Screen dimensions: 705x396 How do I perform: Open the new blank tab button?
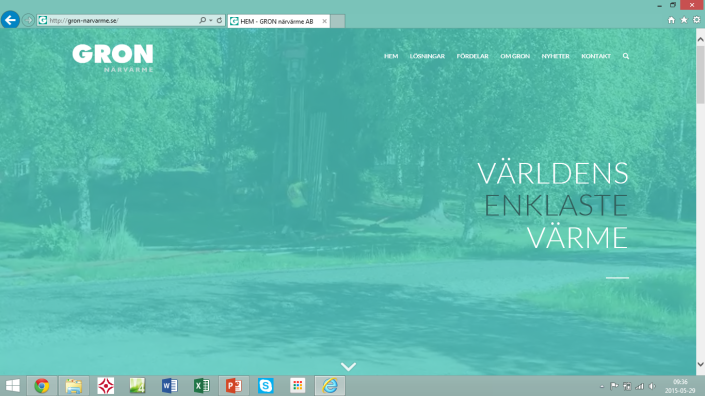[x=338, y=21]
